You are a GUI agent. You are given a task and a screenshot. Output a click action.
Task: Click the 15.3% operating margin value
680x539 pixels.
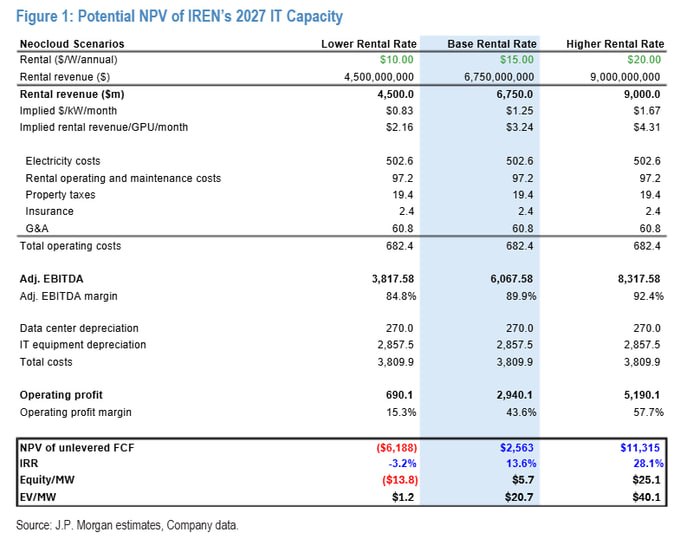point(401,412)
